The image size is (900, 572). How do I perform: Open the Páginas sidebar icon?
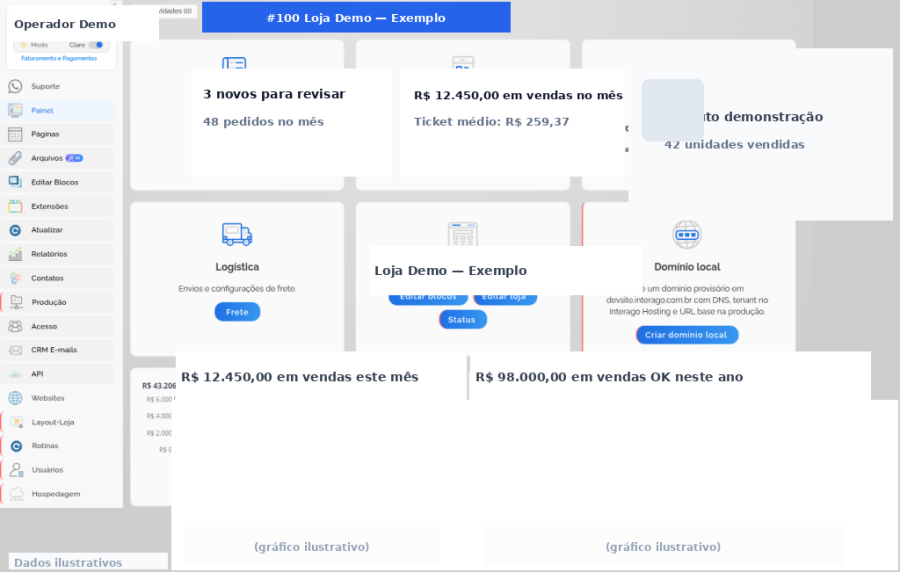pos(15,134)
